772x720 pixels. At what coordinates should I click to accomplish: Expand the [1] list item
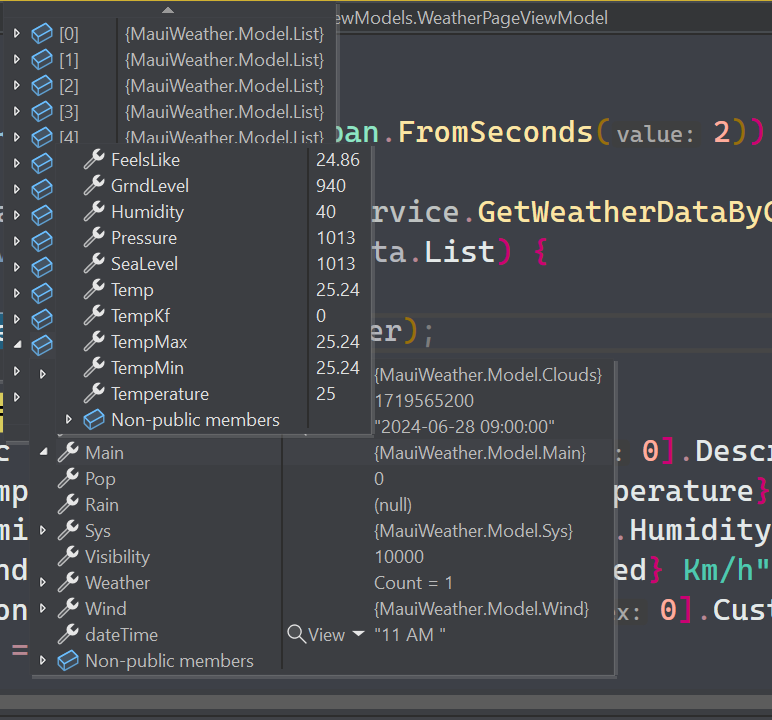tap(17, 60)
